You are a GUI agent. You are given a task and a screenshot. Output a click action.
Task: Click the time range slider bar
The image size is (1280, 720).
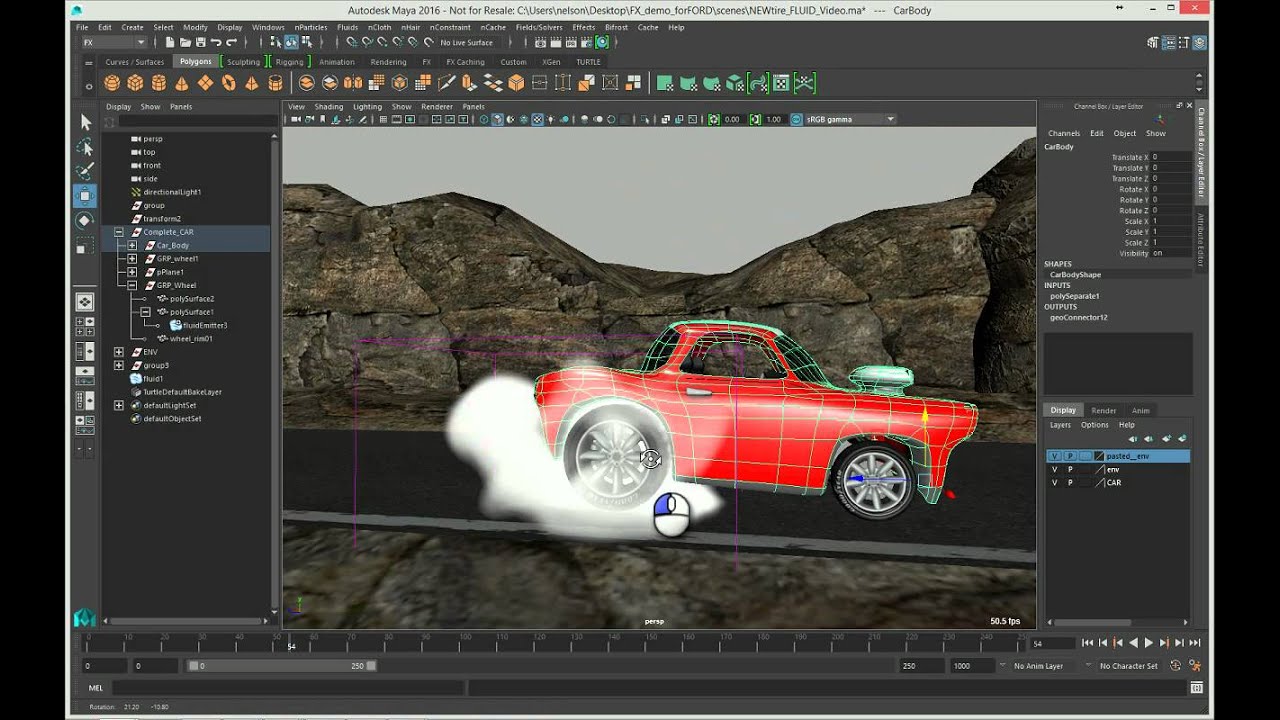tap(282, 666)
